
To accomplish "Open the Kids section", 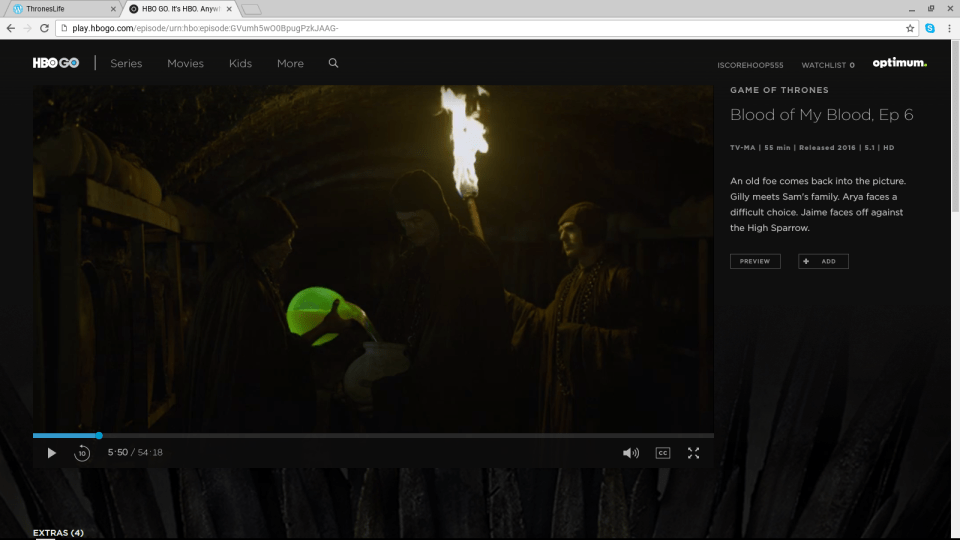I will 240,63.
